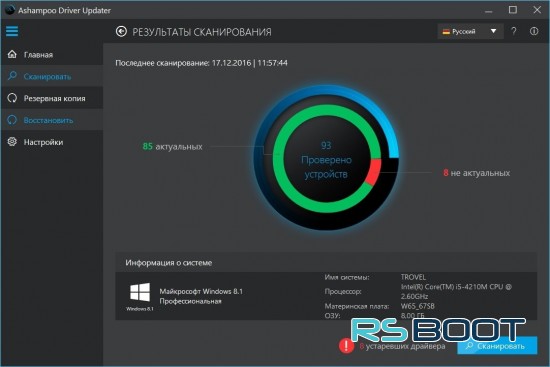
Task: Click the blue Сканировать button
Action: [x=497, y=346]
